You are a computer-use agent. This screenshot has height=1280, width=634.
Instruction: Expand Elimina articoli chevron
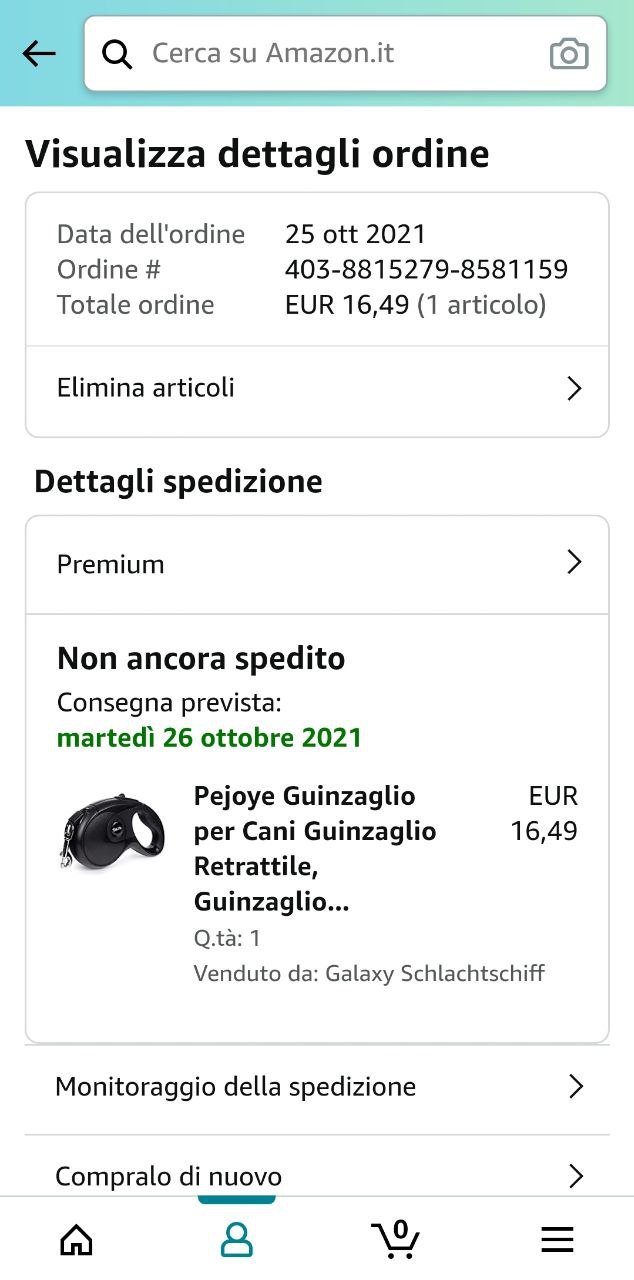click(x=574, y=388)
